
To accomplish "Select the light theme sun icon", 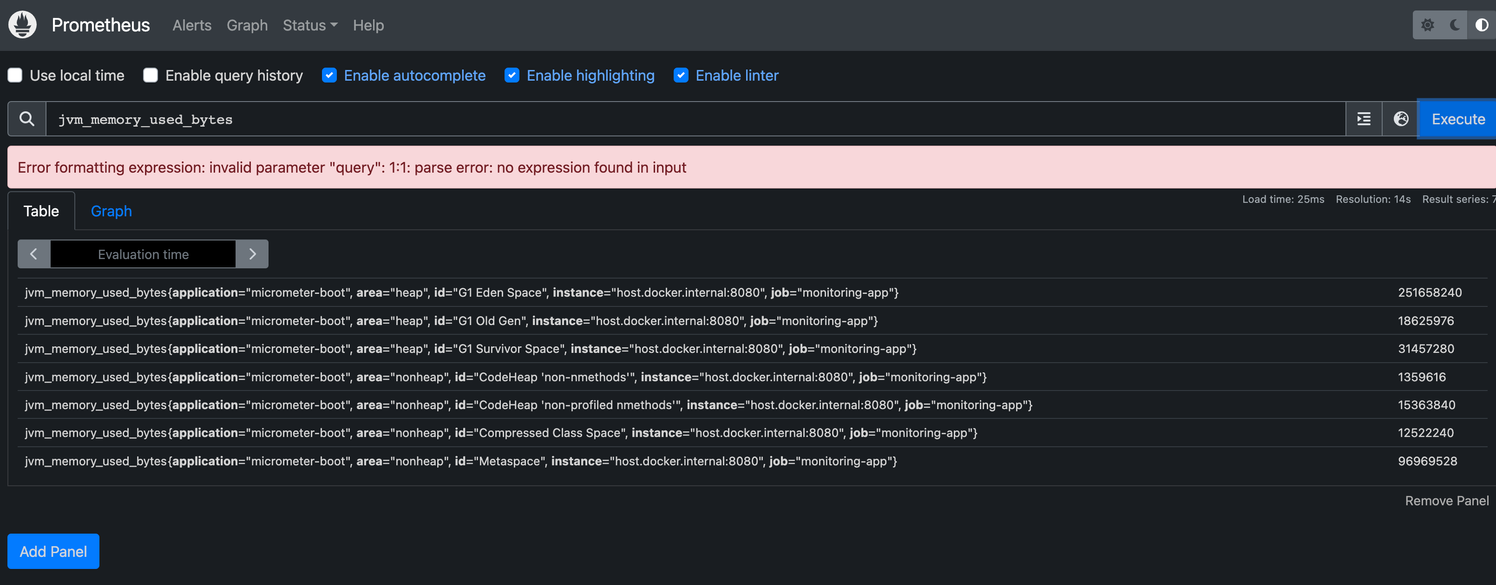I will (x=1427, y=25).
